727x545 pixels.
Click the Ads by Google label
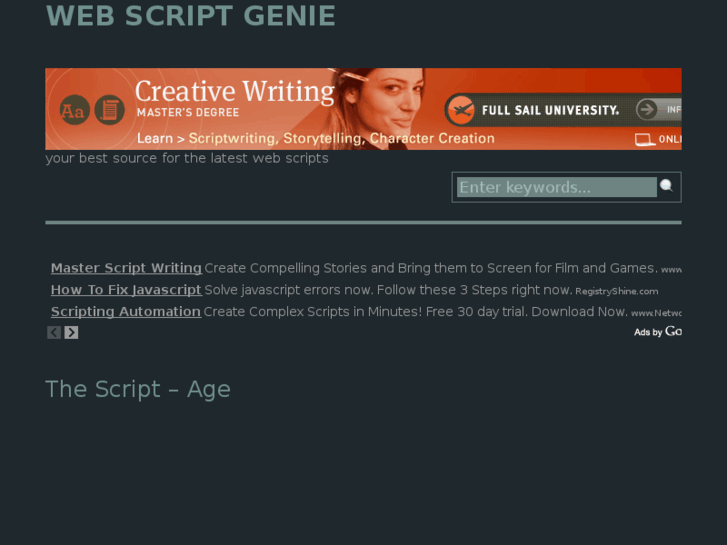657,332
